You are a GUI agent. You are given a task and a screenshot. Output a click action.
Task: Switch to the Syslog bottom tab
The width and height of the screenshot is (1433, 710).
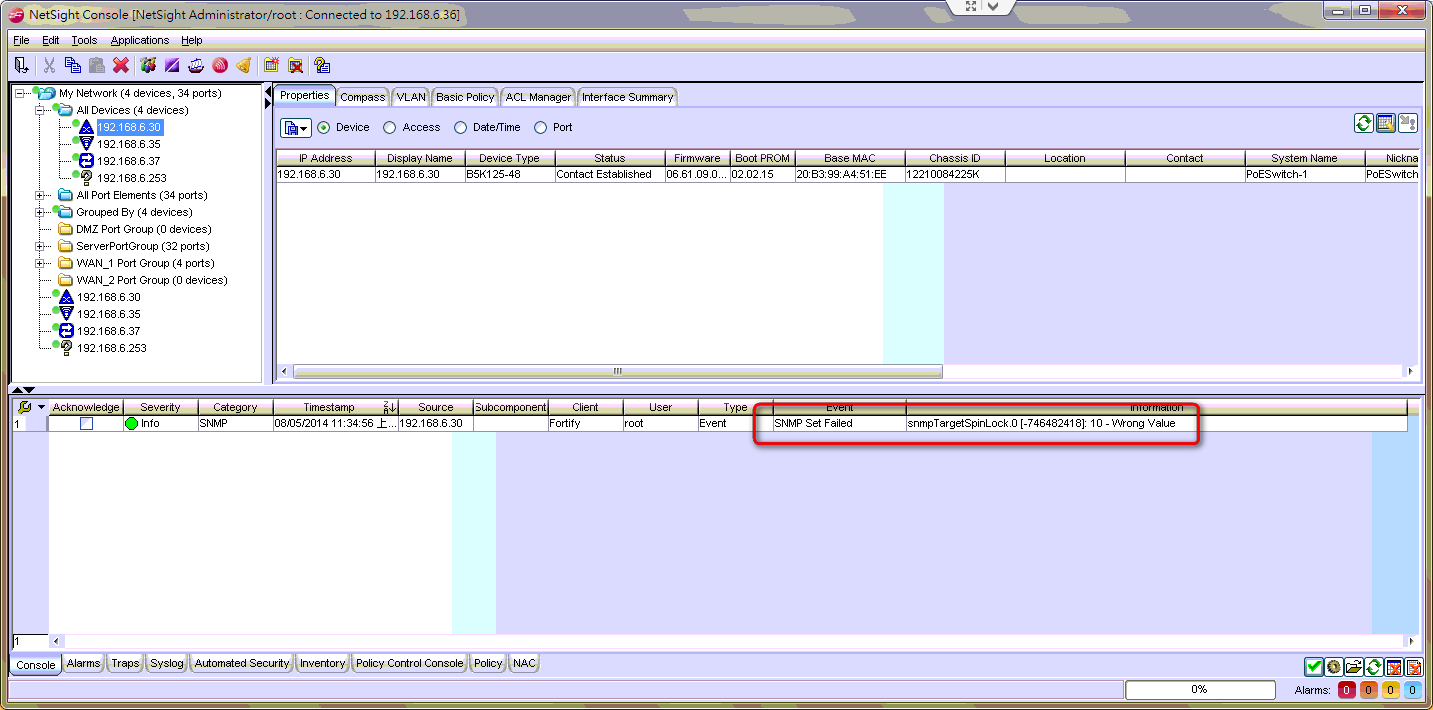pyautogui.click(x=167, y=663)
